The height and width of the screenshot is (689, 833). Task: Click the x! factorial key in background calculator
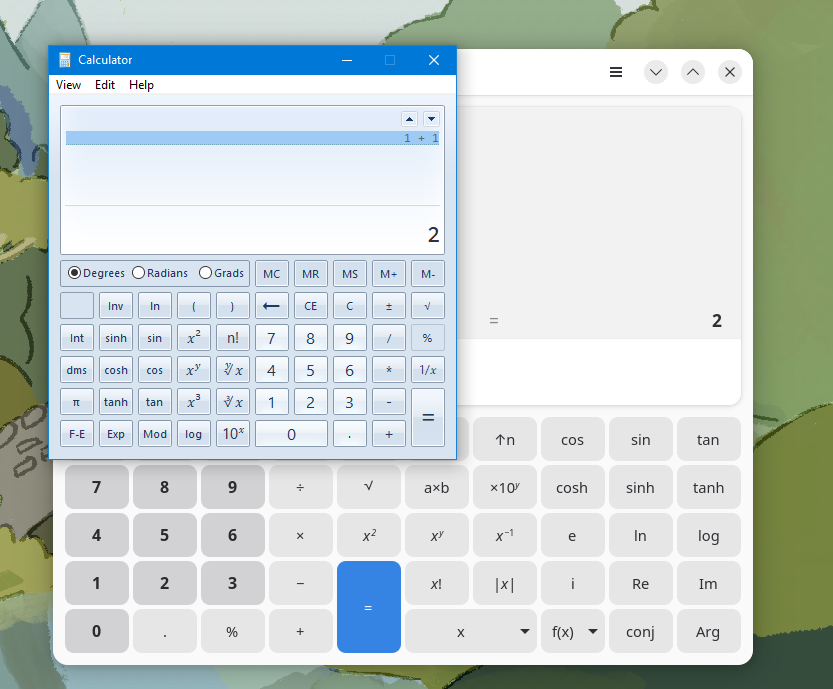(x=437, y=583)
